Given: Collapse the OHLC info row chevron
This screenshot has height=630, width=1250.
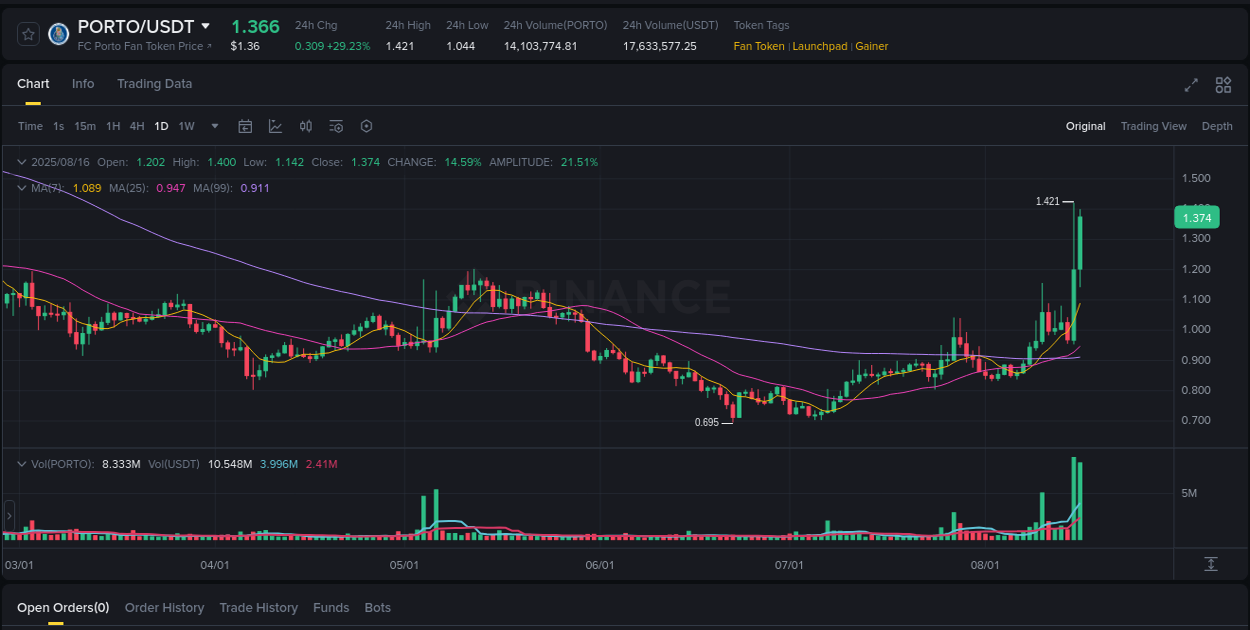Looking at the screenshot, I should (21, 161).
